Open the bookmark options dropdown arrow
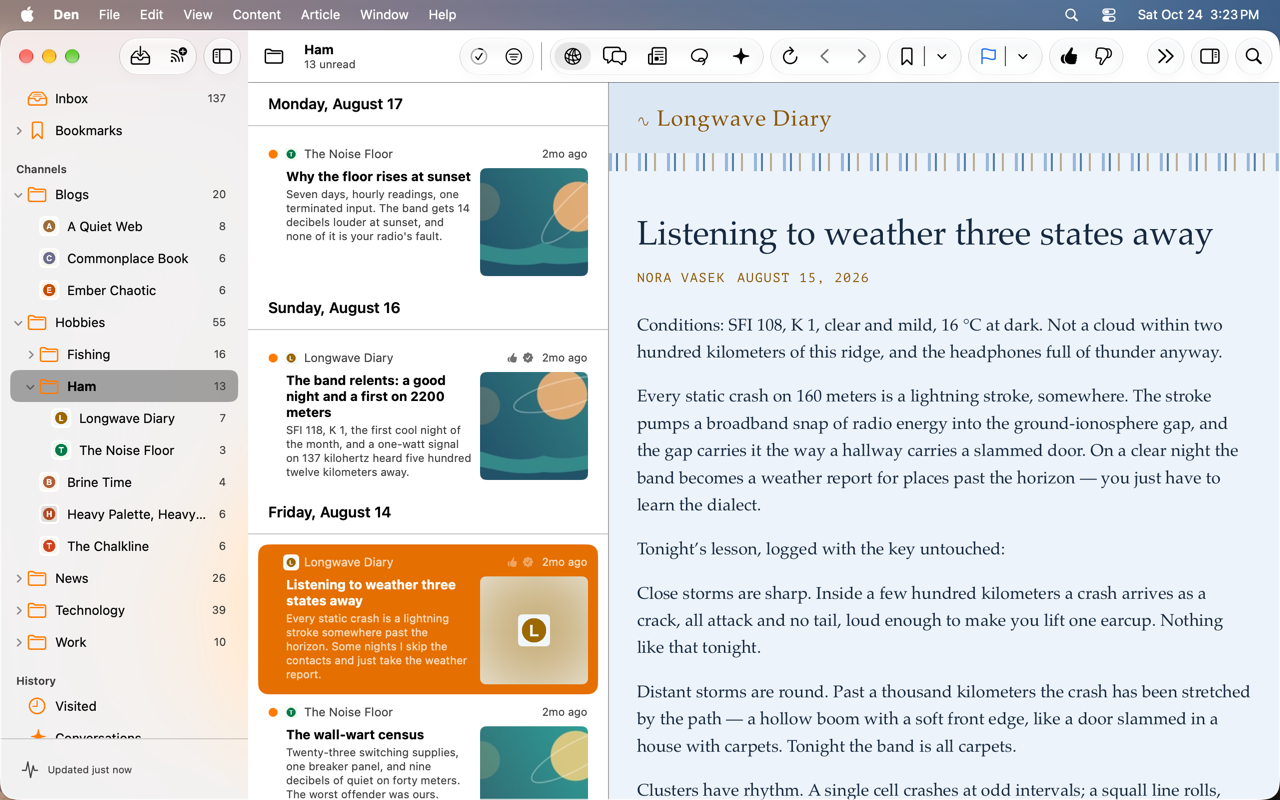Viewport: 1280px width, 800px height. tap(942, 57)
